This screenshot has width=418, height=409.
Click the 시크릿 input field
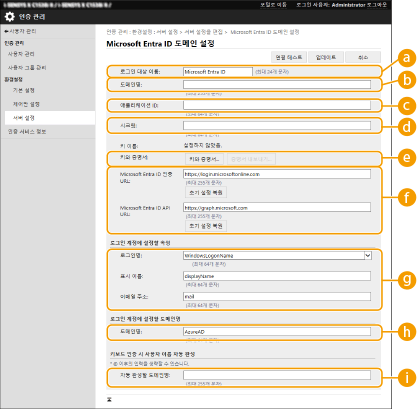point(277,125)
